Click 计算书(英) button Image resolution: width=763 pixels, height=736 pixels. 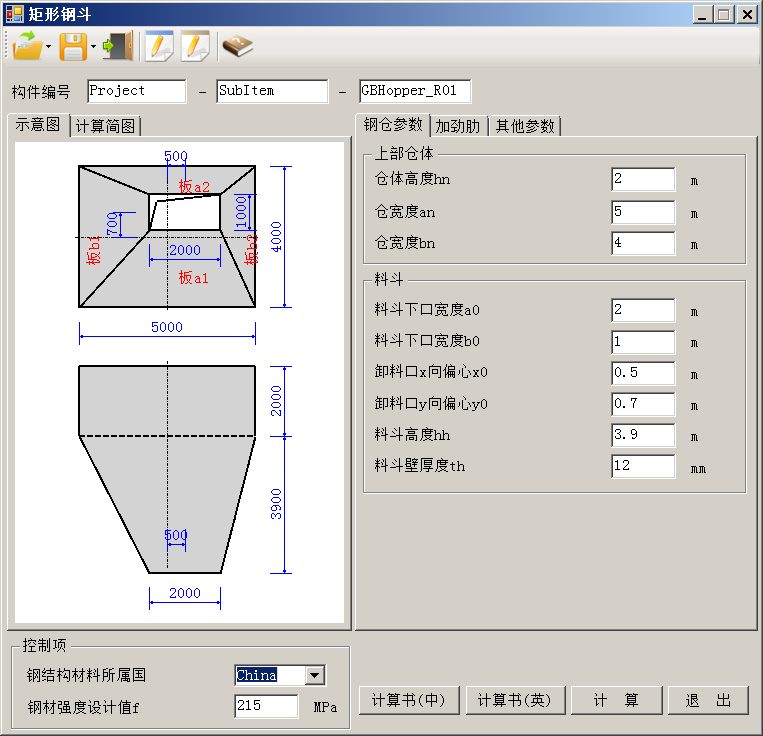[x=515, y=700]
